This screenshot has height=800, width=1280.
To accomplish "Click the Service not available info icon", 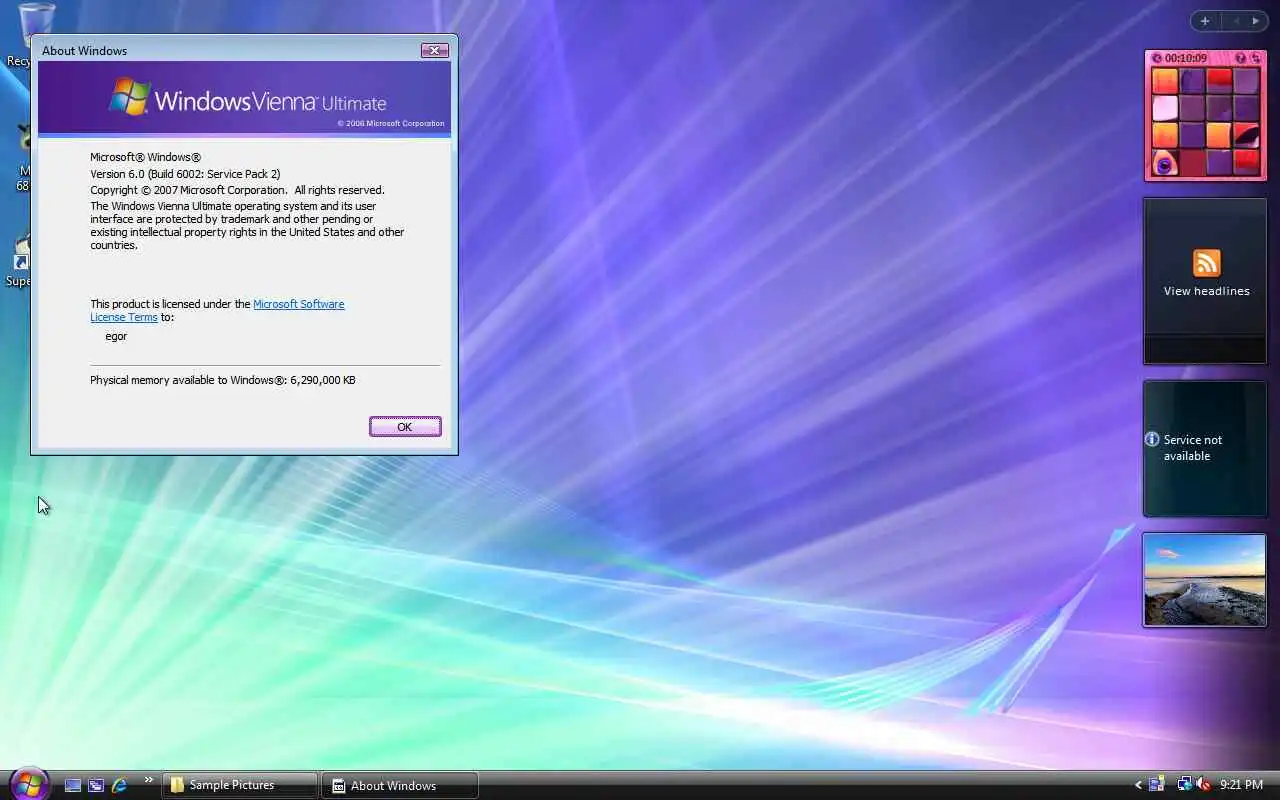I will coord(1152,439).
